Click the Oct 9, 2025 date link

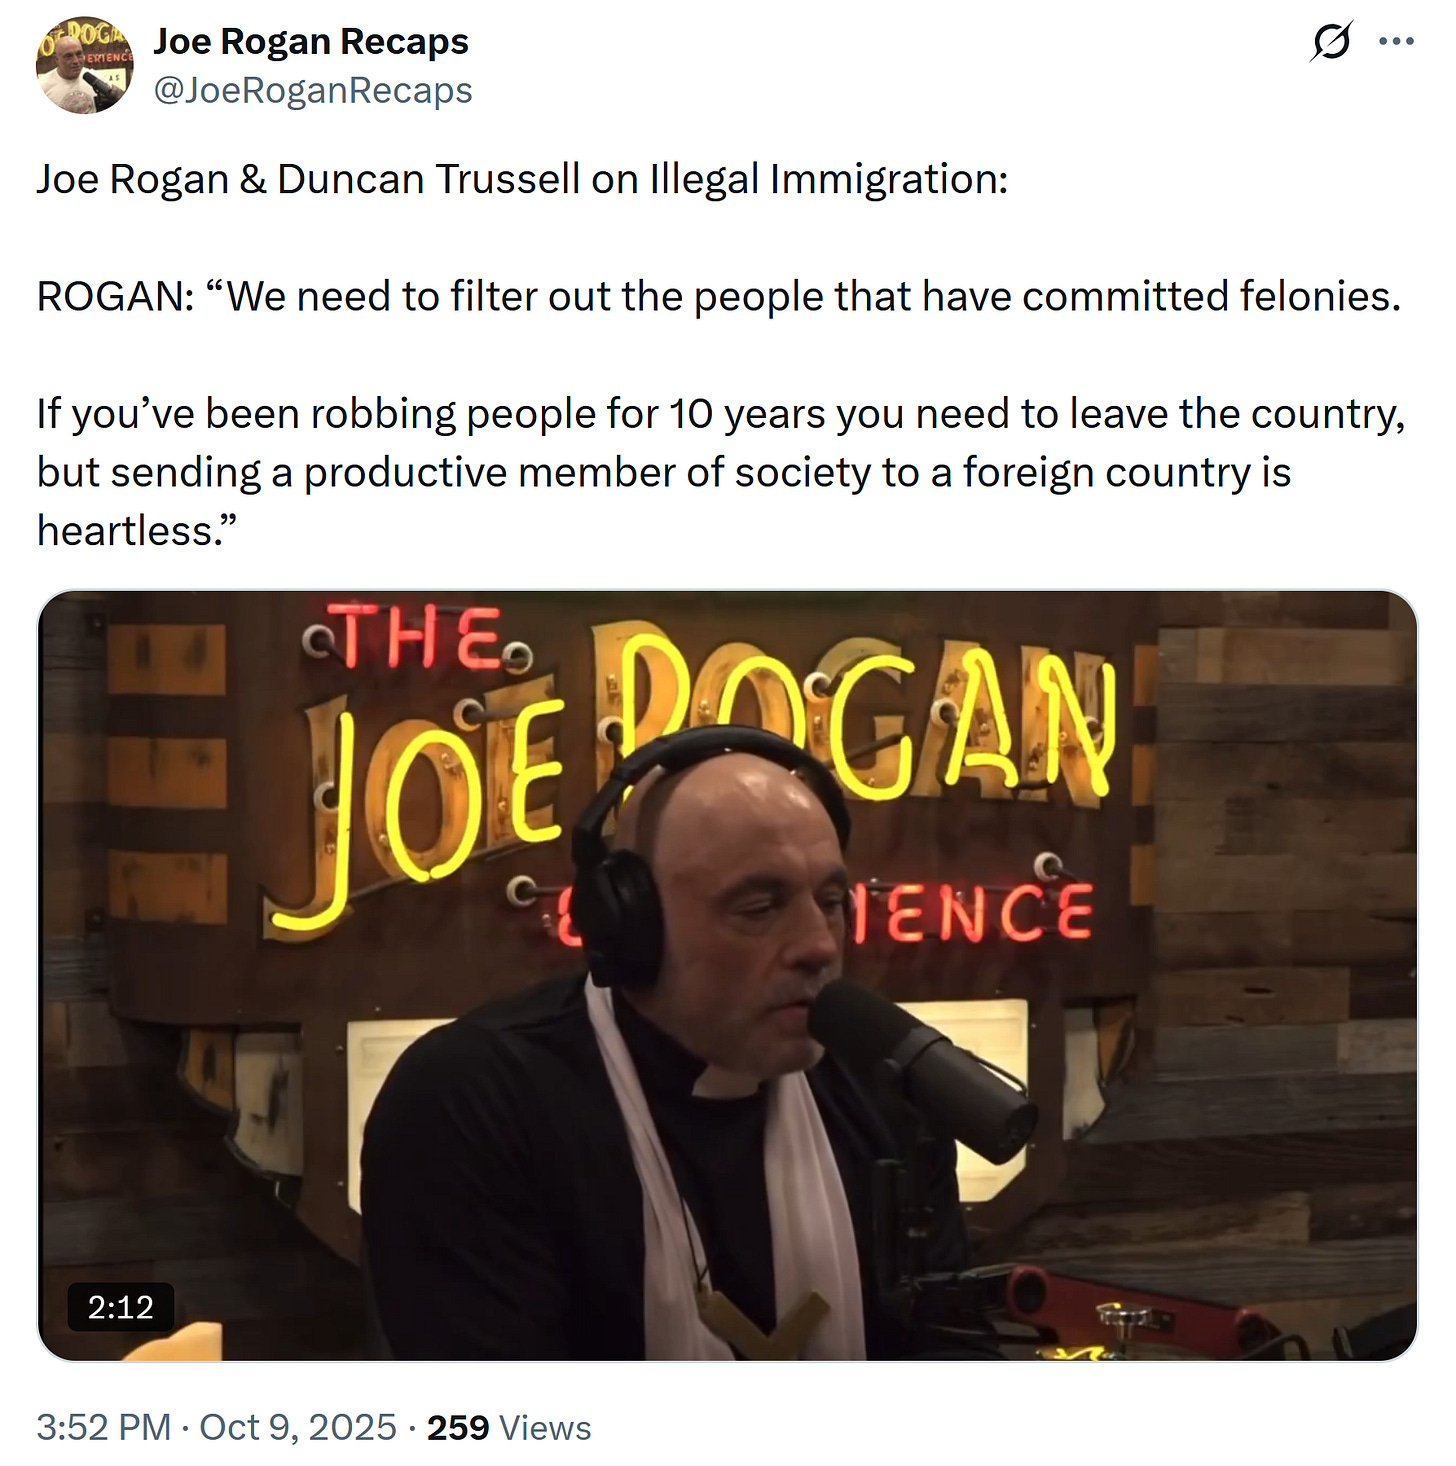(298, 1427)
